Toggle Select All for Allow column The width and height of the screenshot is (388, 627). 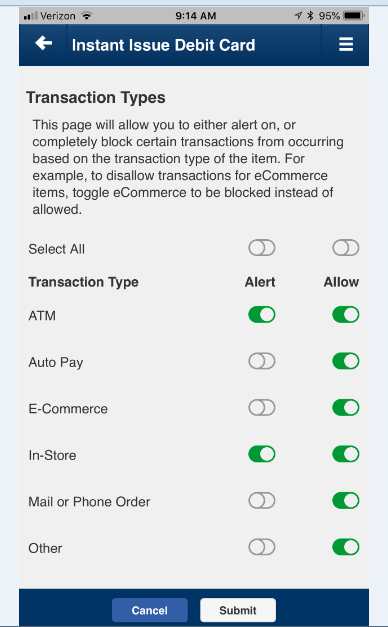click(x=346, y=248)
